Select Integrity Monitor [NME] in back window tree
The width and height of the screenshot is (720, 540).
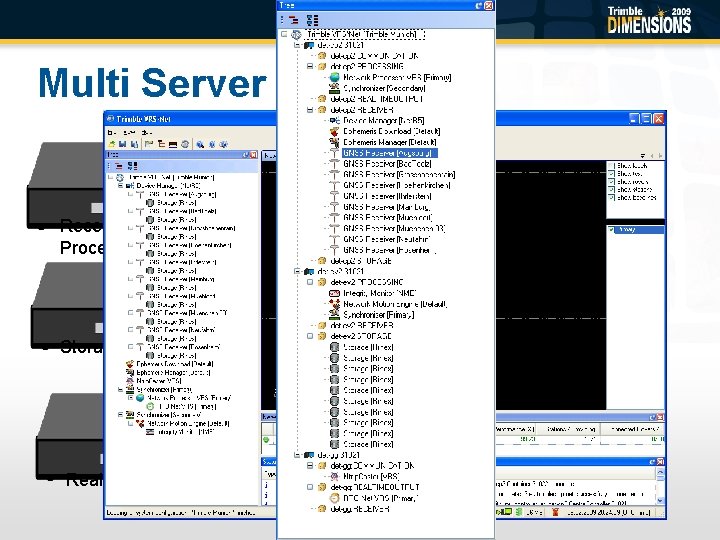click(186, 432)
